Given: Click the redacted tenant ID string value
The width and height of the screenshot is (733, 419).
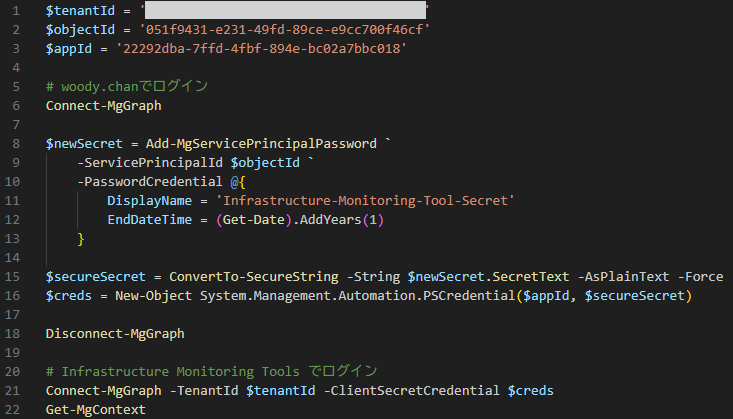Looking at the screenshot, I should 285,11.
